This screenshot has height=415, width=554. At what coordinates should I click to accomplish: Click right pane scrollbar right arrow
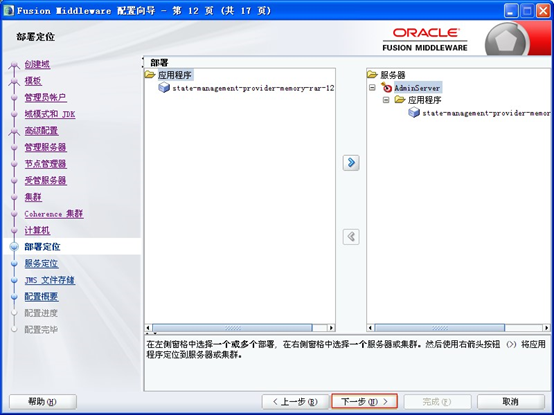click(547, 328)
